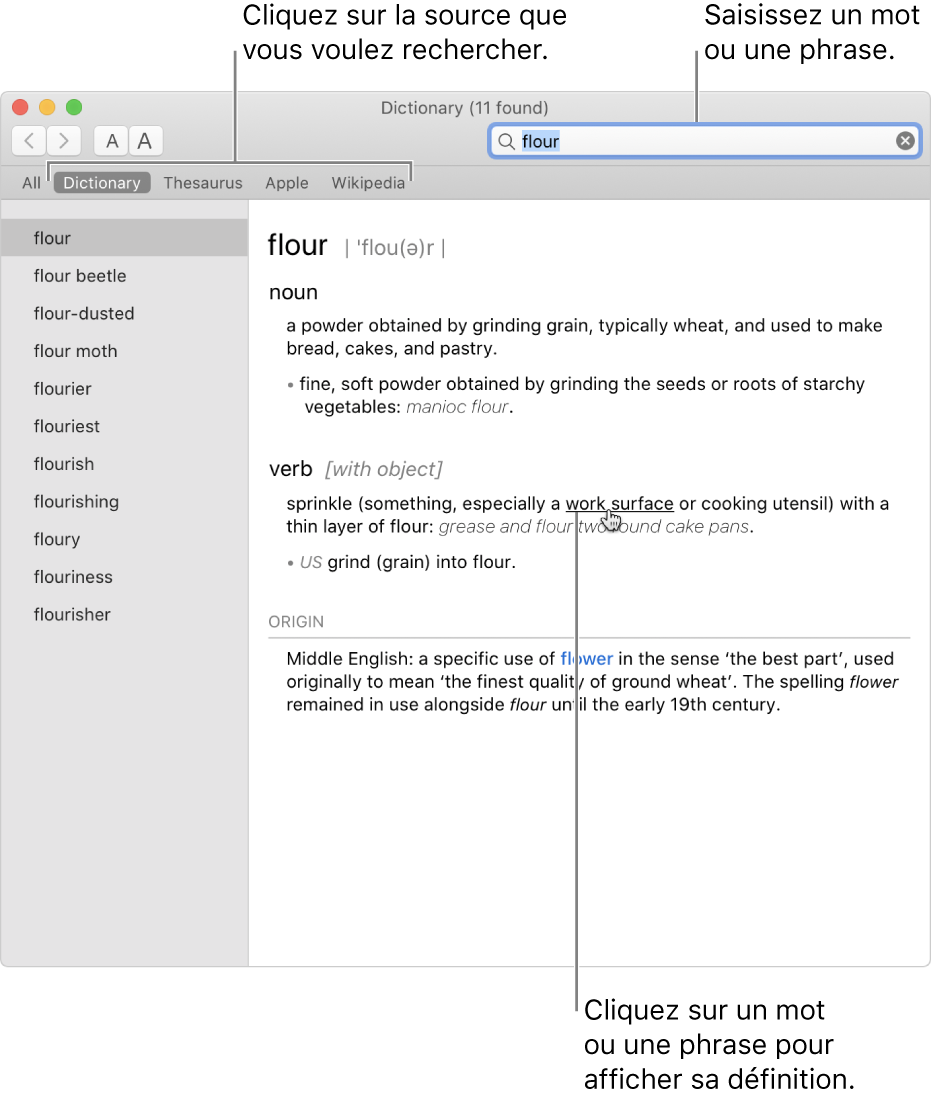Follow the blue 'flower' link in Origin
Image resolution: width=931 pixels, height=1096 pixels.
(x=586, y=658)
